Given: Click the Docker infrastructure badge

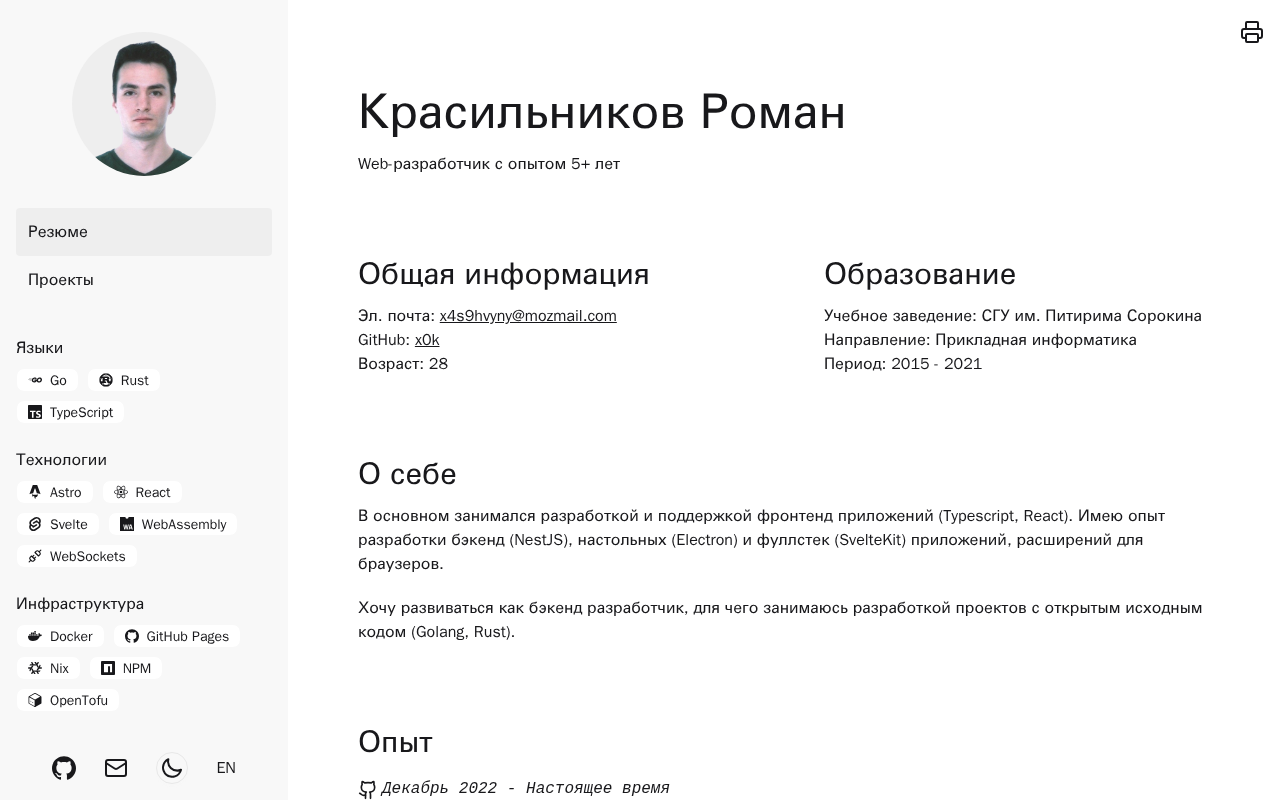Looking at the screenshot, I should click(61, 636).
